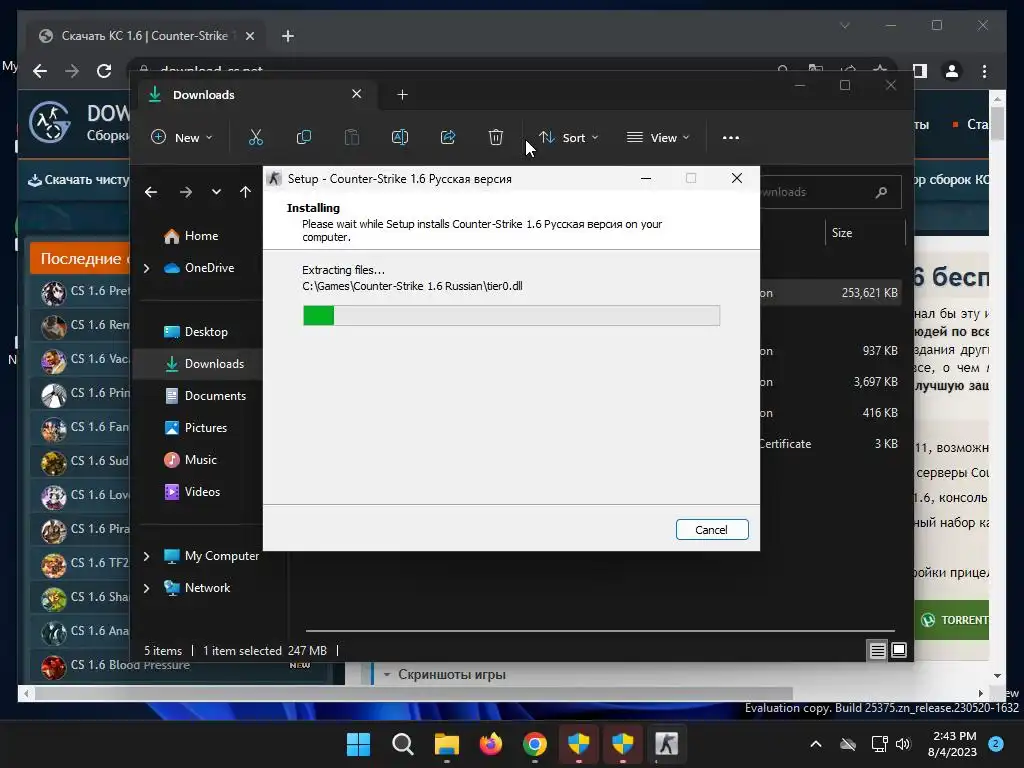Click the Explorer search box
Viewport: 1024px width, 768px height.
coord(829,192)
